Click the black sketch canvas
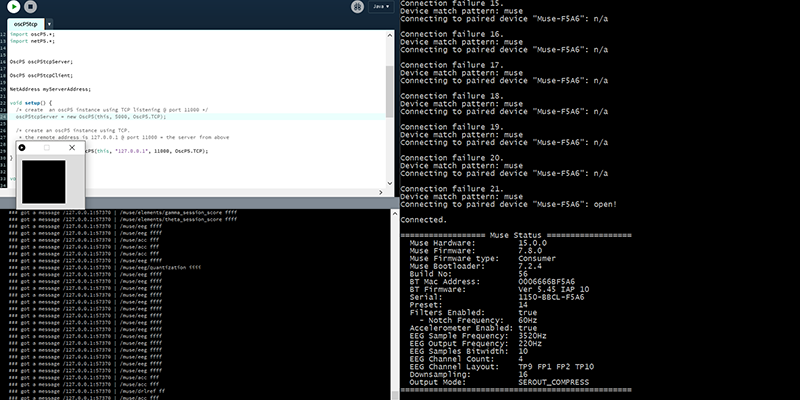 (44, 180)
